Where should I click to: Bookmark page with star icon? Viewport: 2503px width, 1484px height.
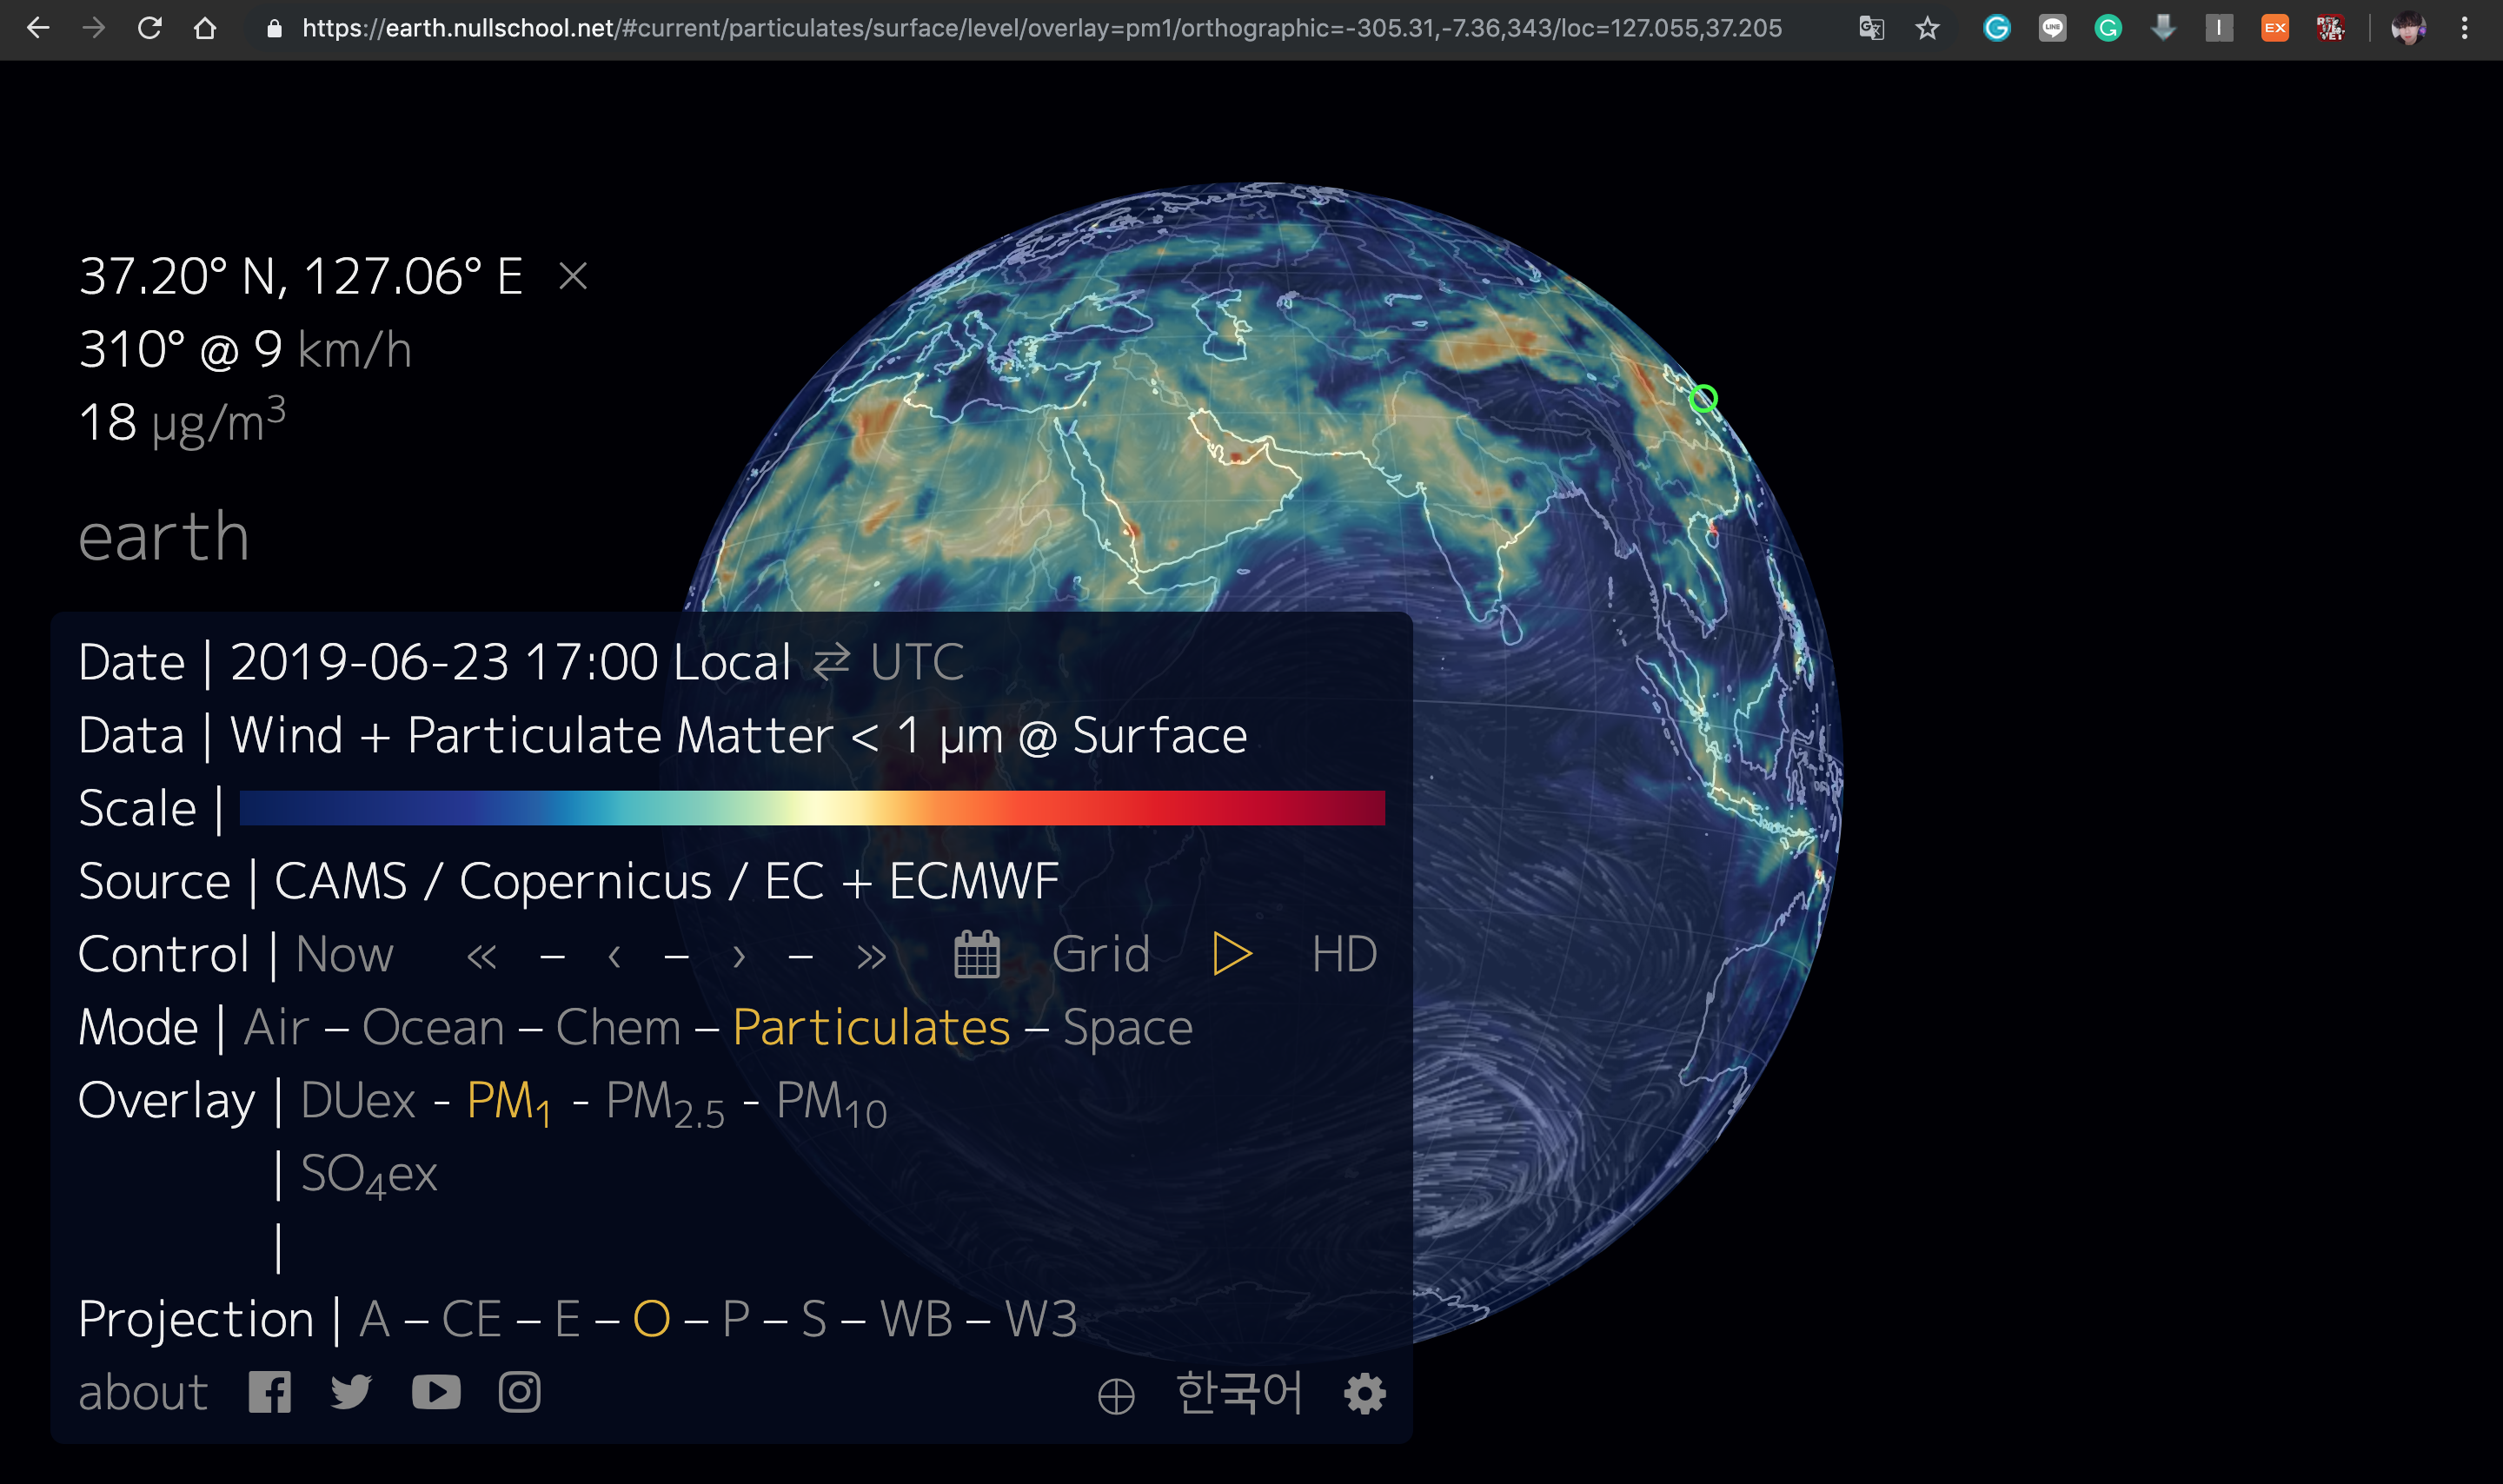1927,28
